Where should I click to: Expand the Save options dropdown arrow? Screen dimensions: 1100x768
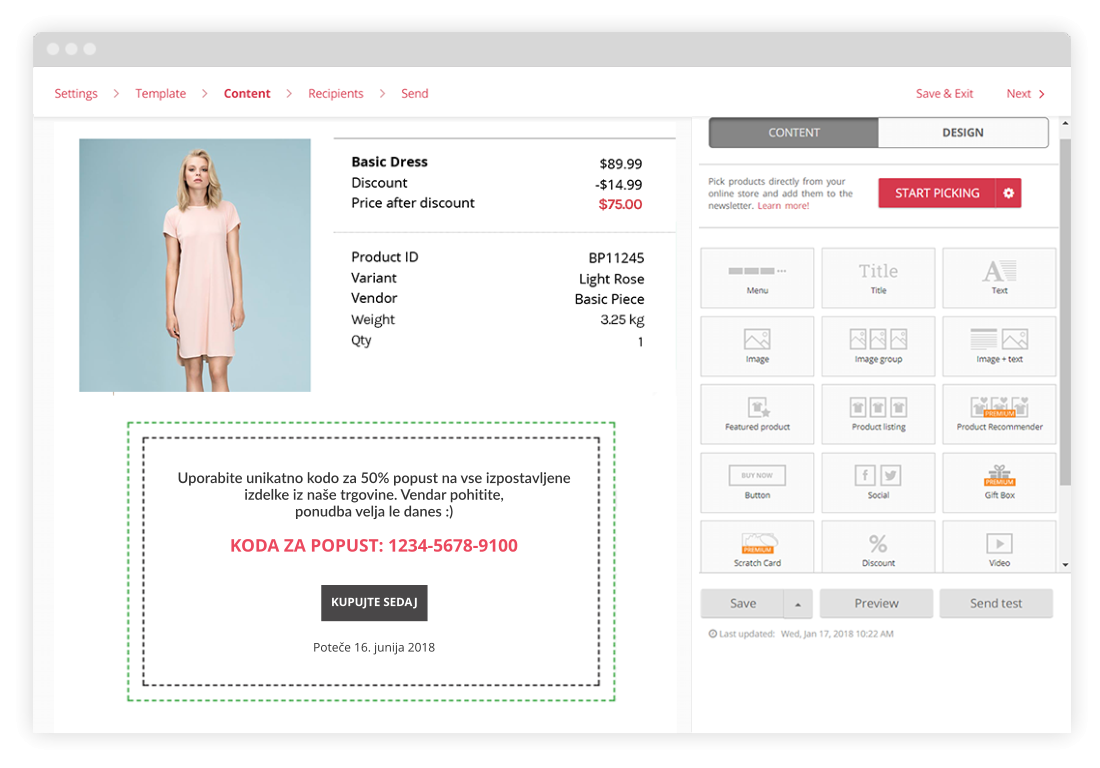pyautogui.click(x=797, y=604)
